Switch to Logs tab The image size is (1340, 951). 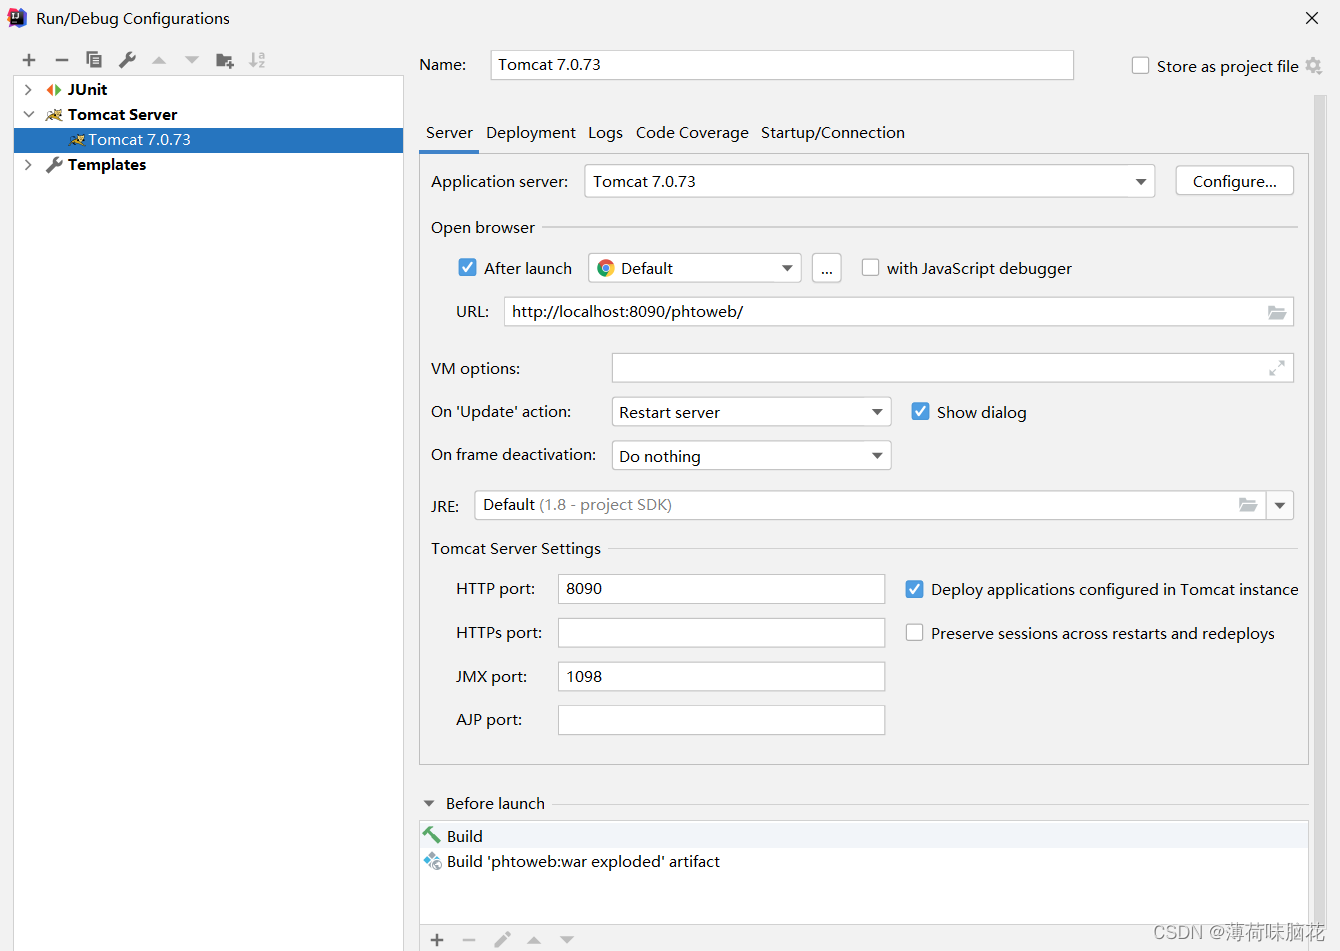tap(605, 133)
